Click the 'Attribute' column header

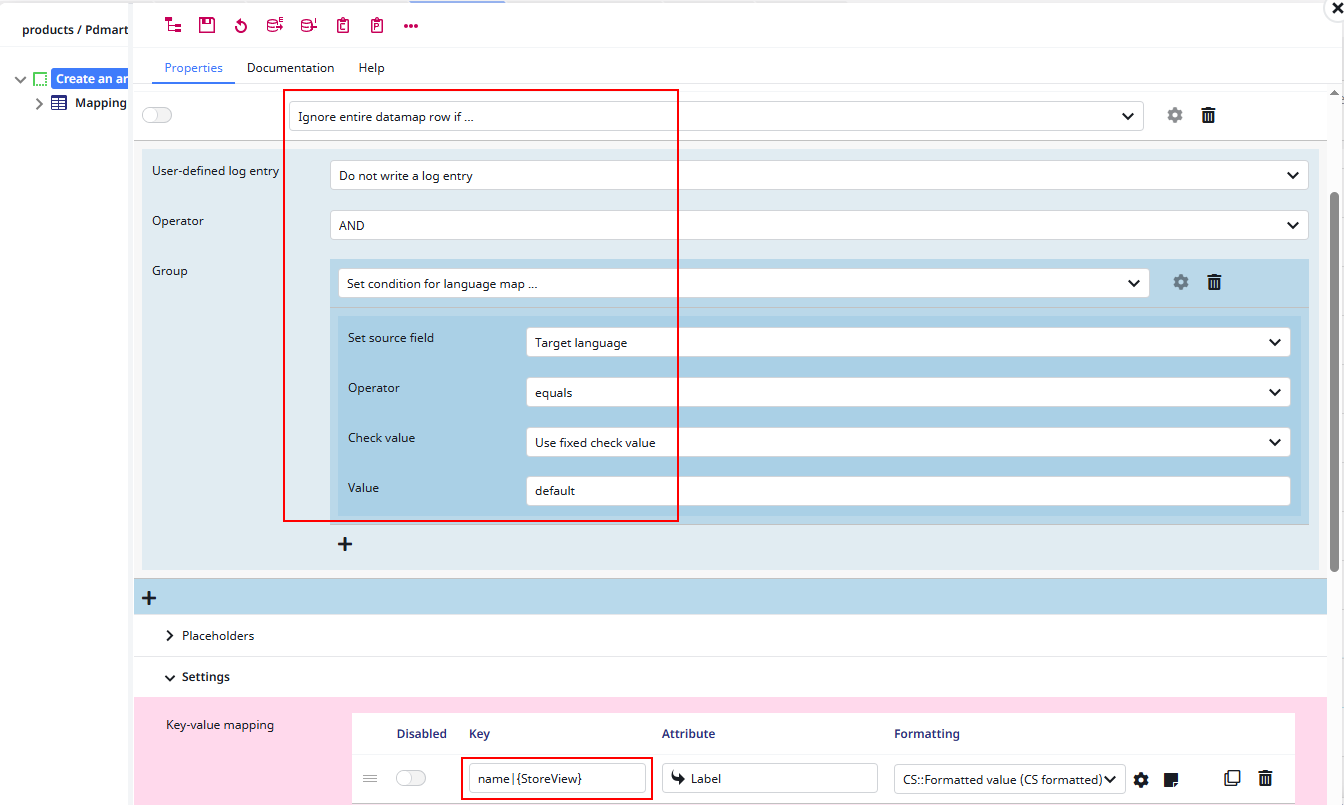689,734
